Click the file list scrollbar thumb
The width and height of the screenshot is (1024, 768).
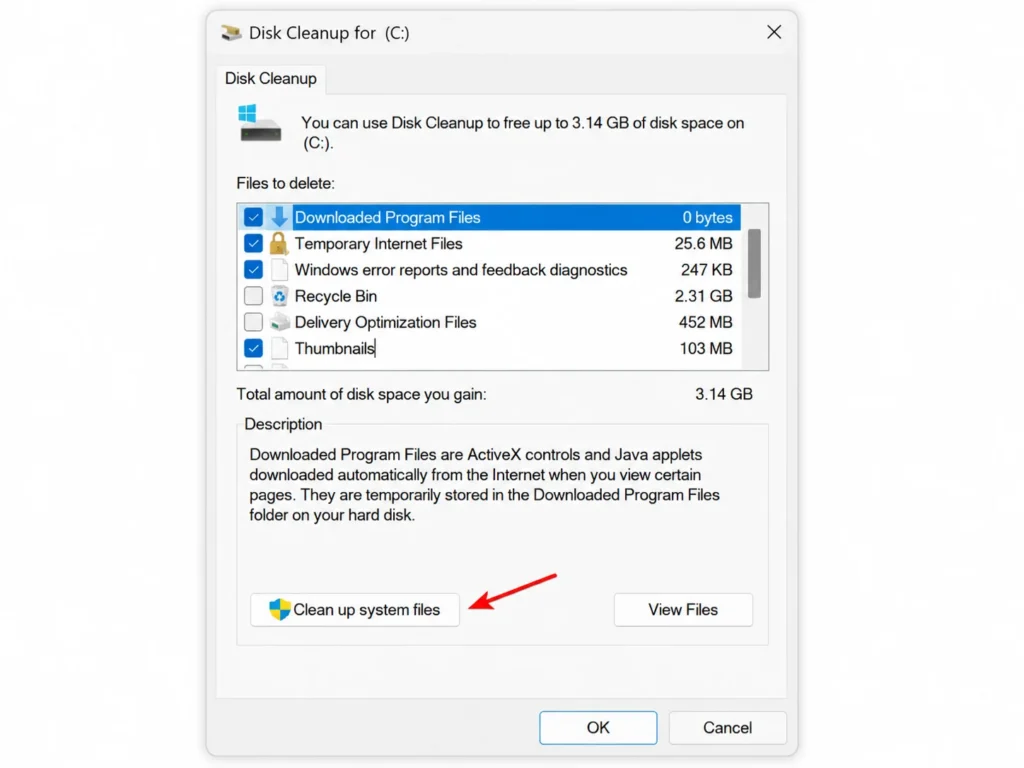[x=754, y=263]
